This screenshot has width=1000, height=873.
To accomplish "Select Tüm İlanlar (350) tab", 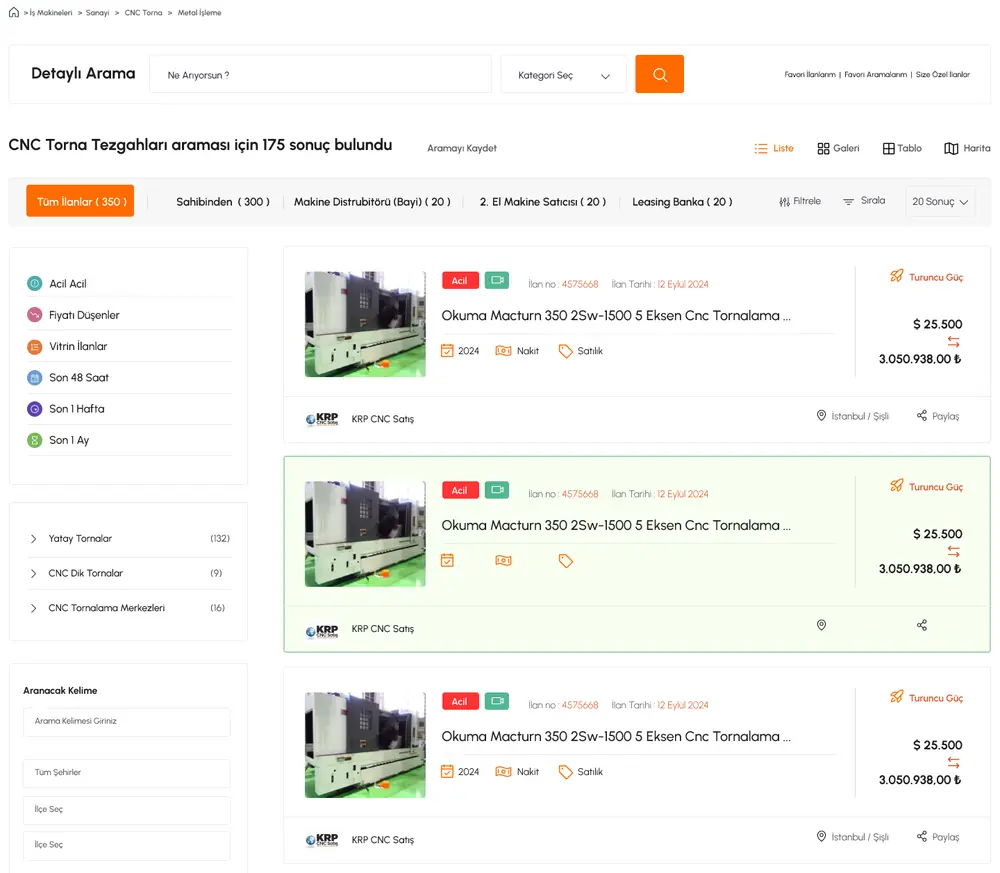I will coord(80,201).
